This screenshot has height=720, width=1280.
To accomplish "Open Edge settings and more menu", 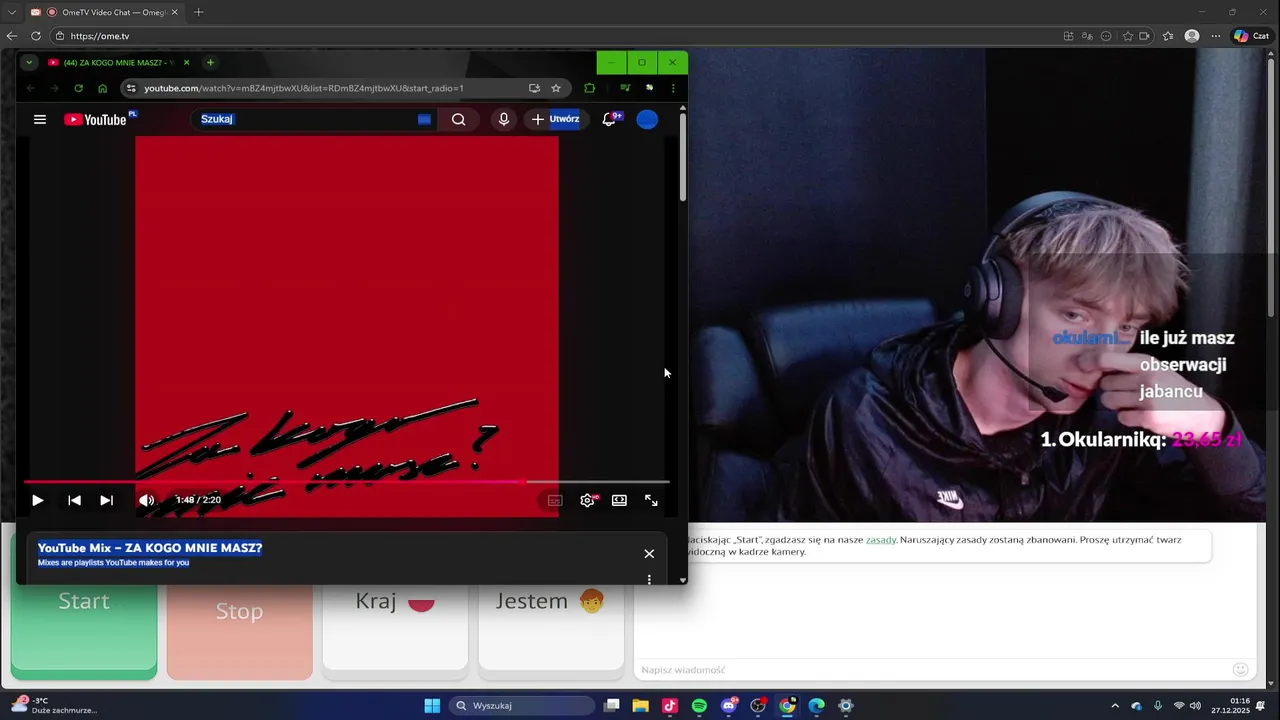I will (x=1216, y=36).
